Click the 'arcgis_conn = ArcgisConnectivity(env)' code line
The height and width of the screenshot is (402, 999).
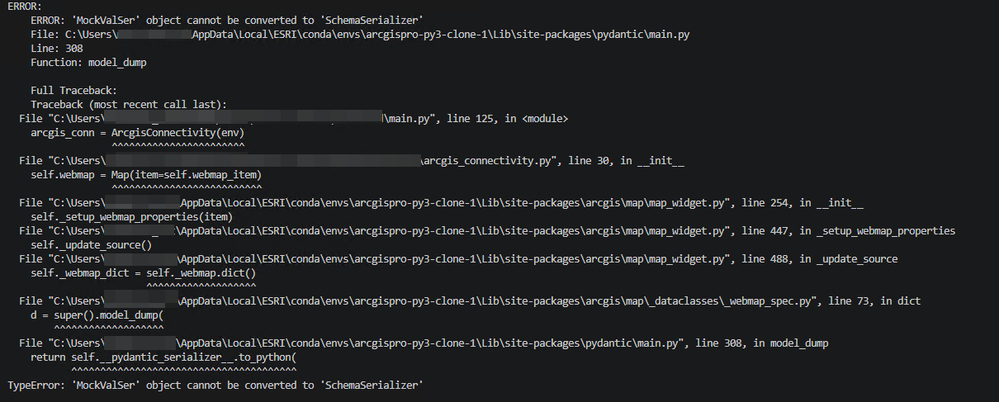click(138, 133)
